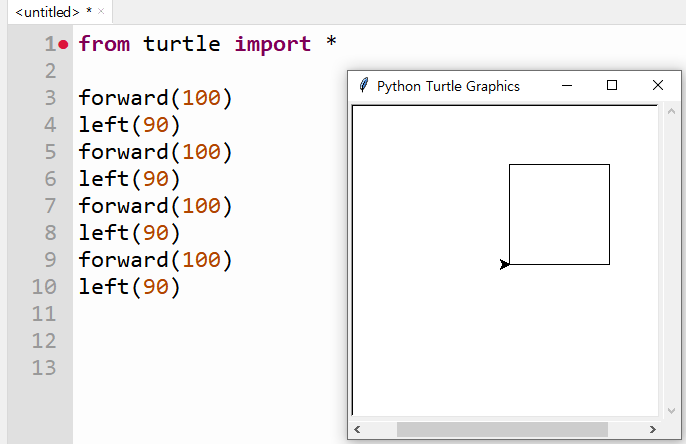Click the vertical scrollbar down arrow
Screen dimensions: 686x444
tap(671, 410)
